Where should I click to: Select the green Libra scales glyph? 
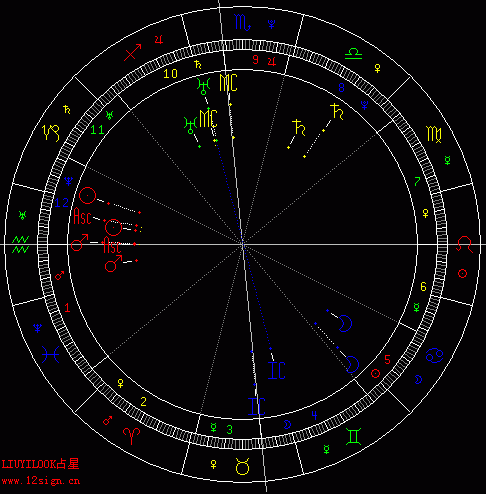(353, 53)
